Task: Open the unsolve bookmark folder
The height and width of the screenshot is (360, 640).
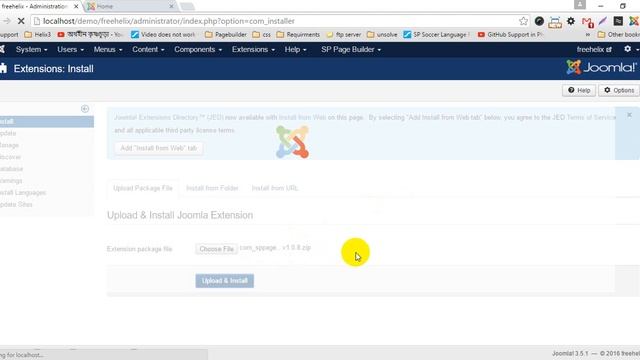Action: 382,35
